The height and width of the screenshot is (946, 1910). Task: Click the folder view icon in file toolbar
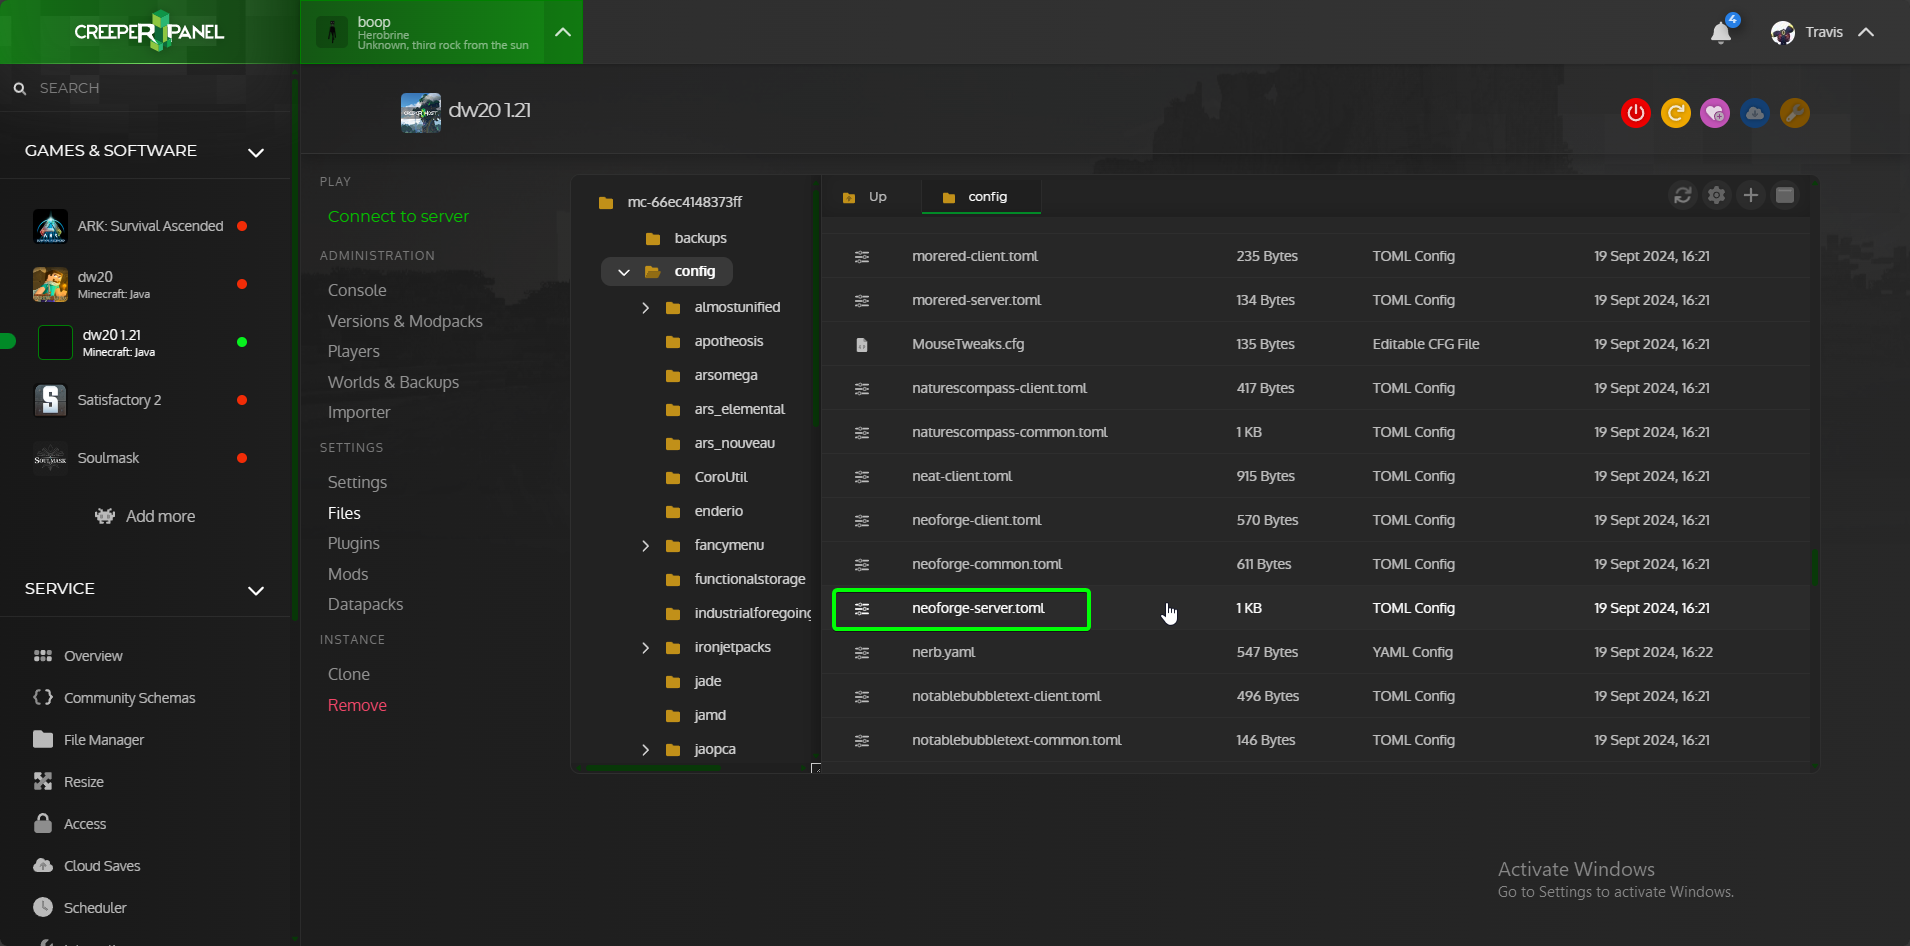[x=1785, y=195]
